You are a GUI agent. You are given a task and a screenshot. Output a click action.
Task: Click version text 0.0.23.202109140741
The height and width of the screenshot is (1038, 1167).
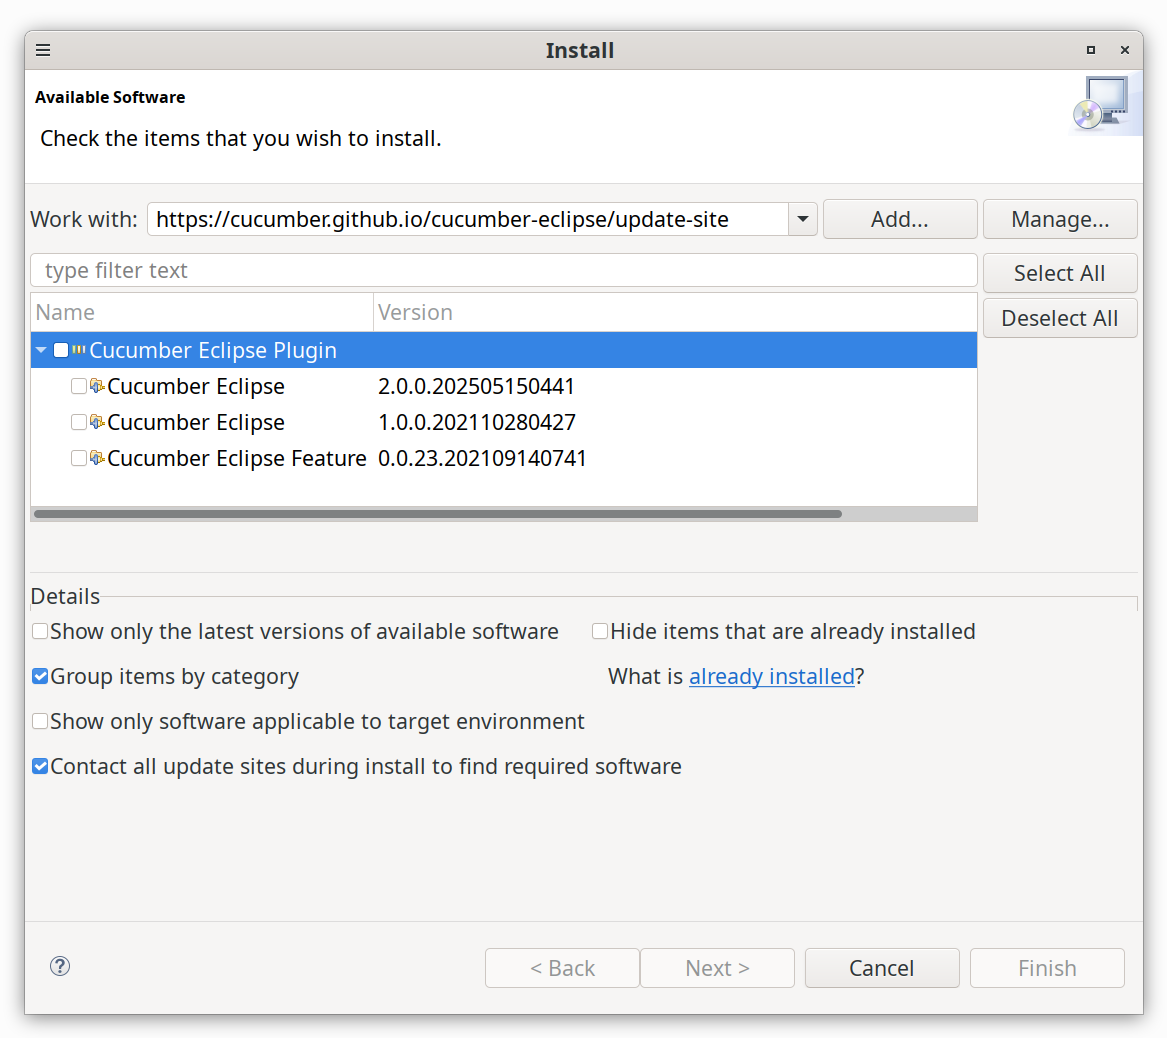coord(482,458)
